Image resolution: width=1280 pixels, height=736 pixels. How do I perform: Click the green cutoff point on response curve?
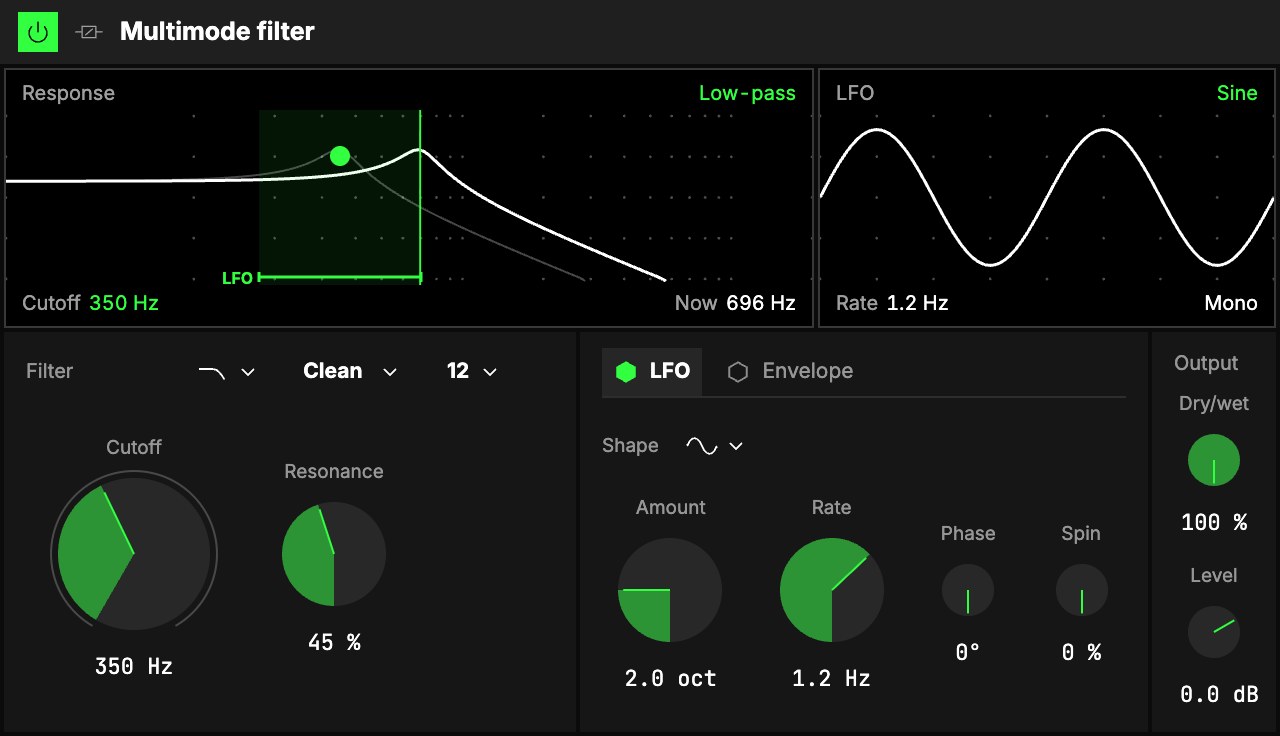(340, 156)
